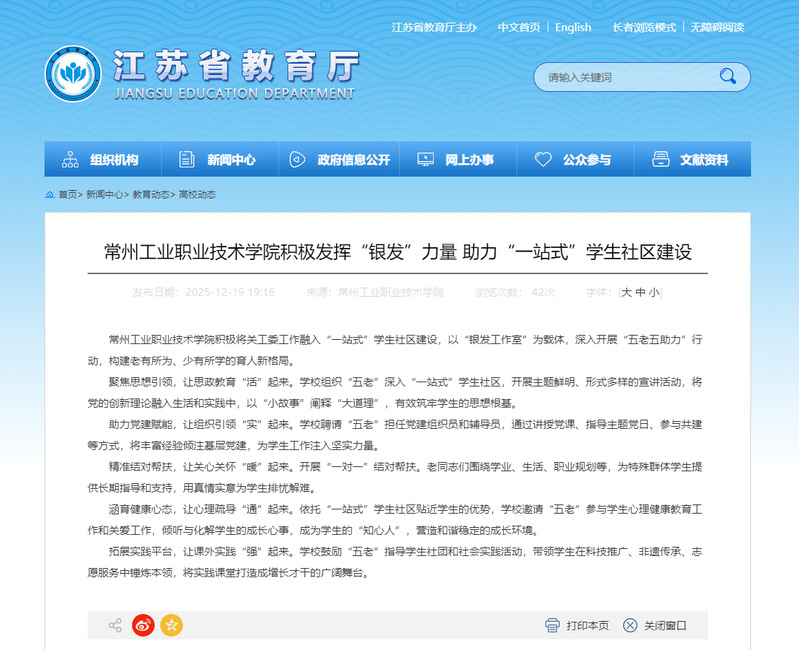
Task: Set font size to large (大)
Action: pyautogui.click(x=626, y=292)
